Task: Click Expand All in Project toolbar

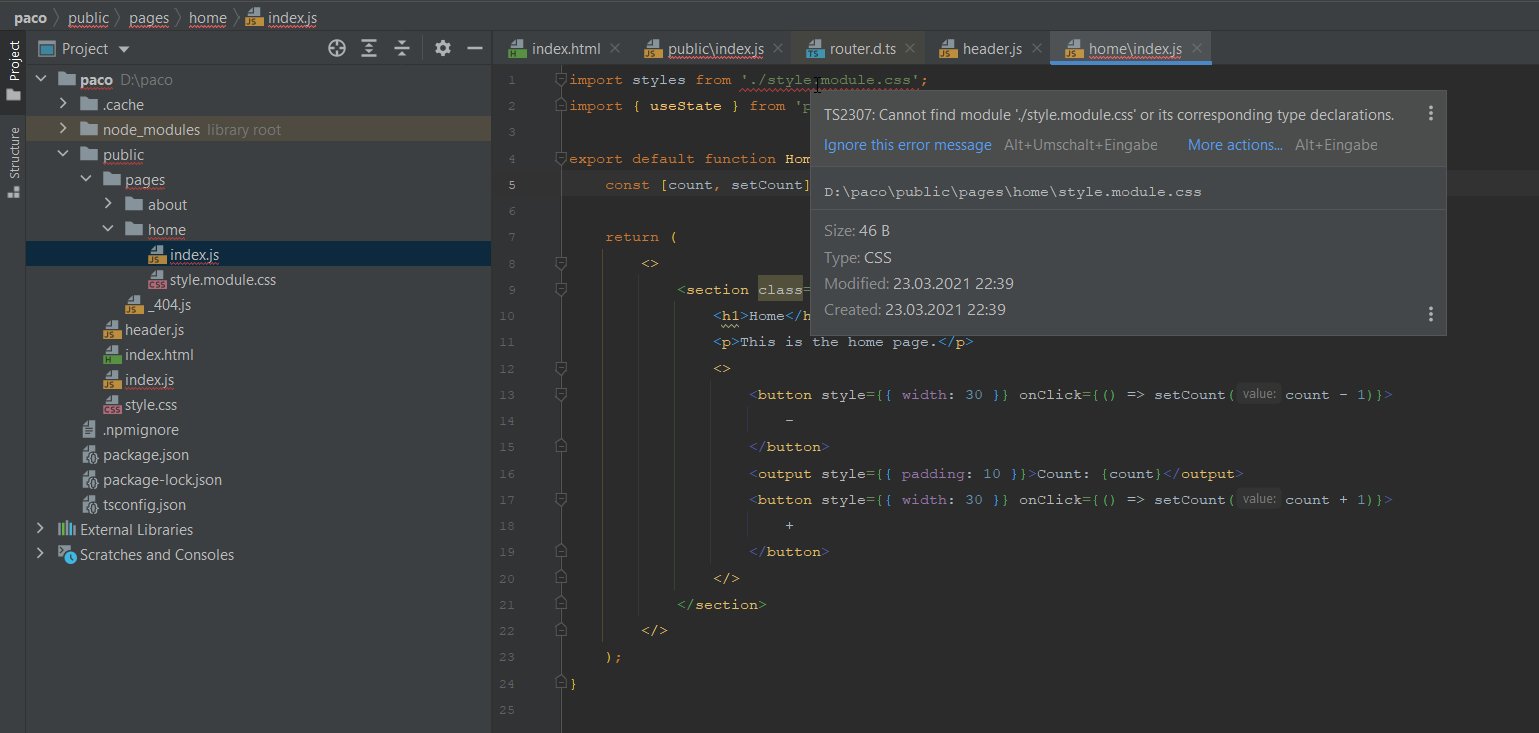Action: 369,48
